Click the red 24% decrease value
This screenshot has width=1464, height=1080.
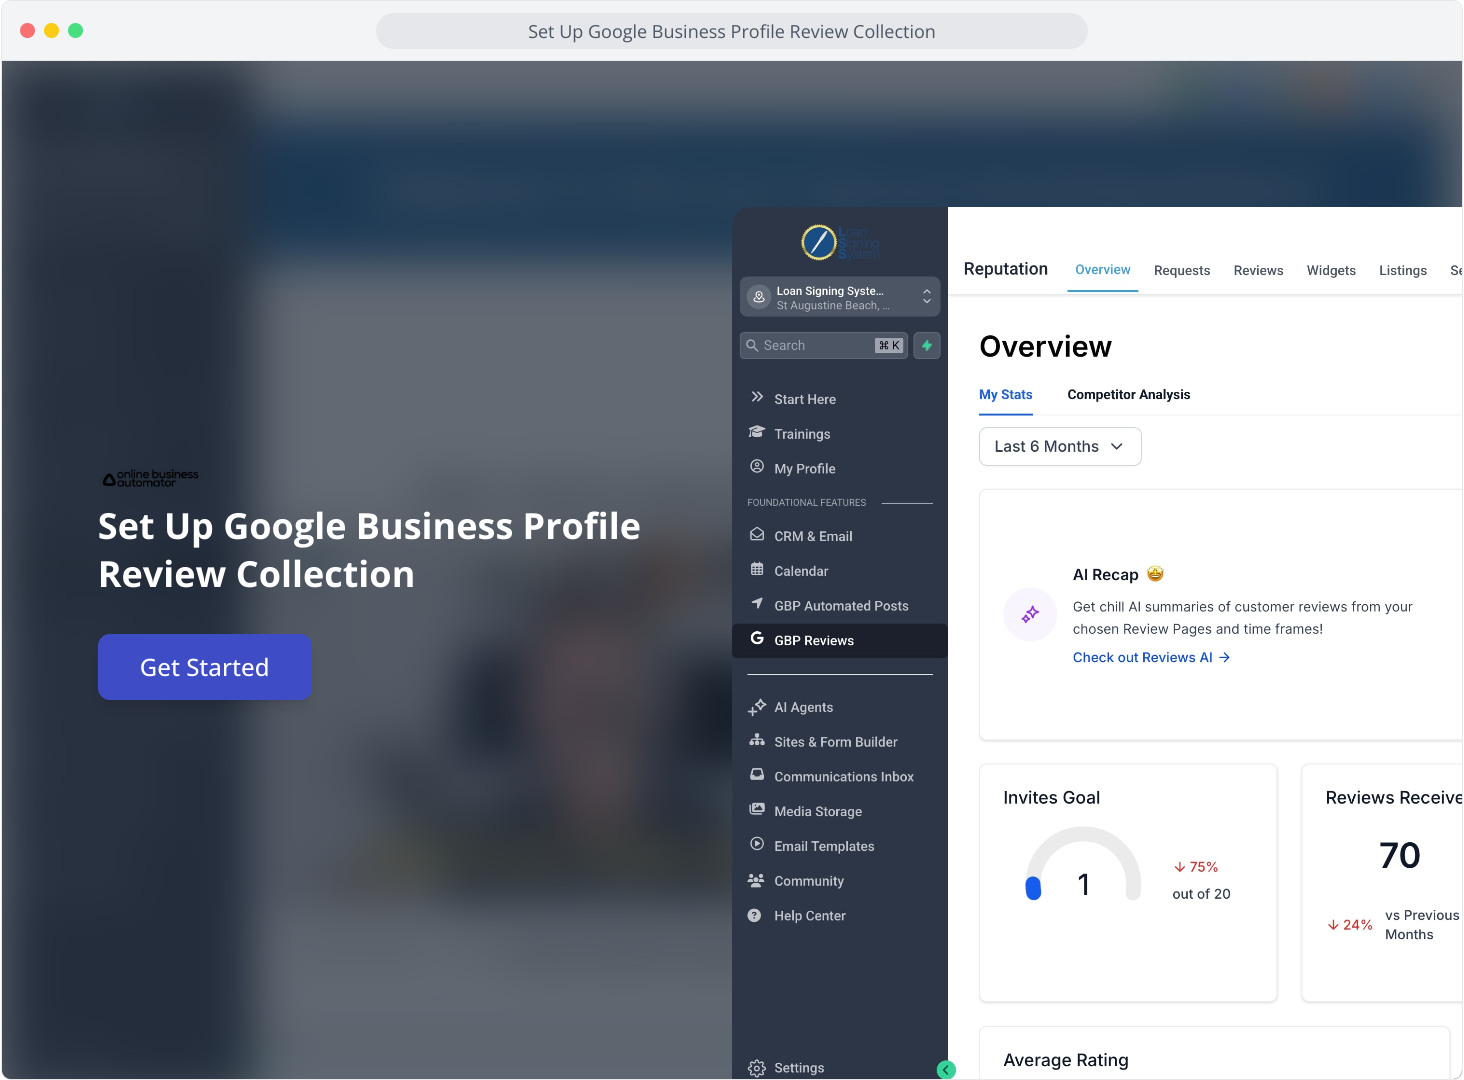1350,925
